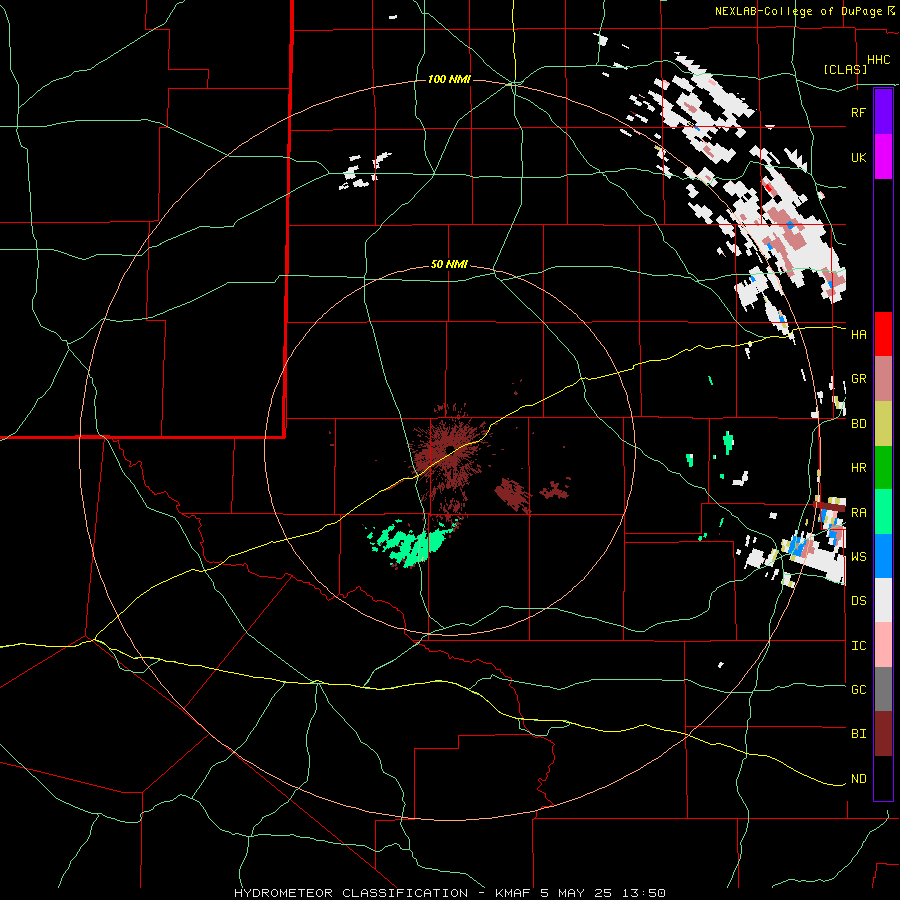Click the BI dark-red legend swatch
Screen dimensions: 900x900
pos(883,734)
